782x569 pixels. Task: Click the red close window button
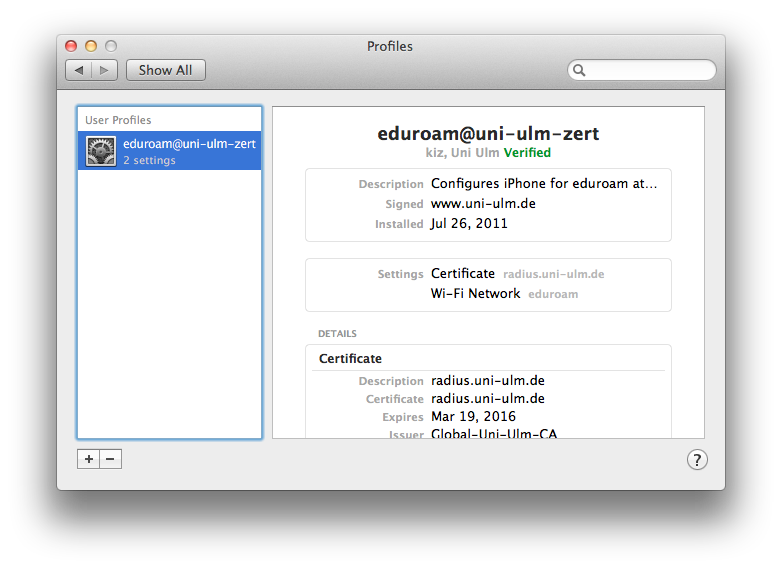tap(71, 46)
